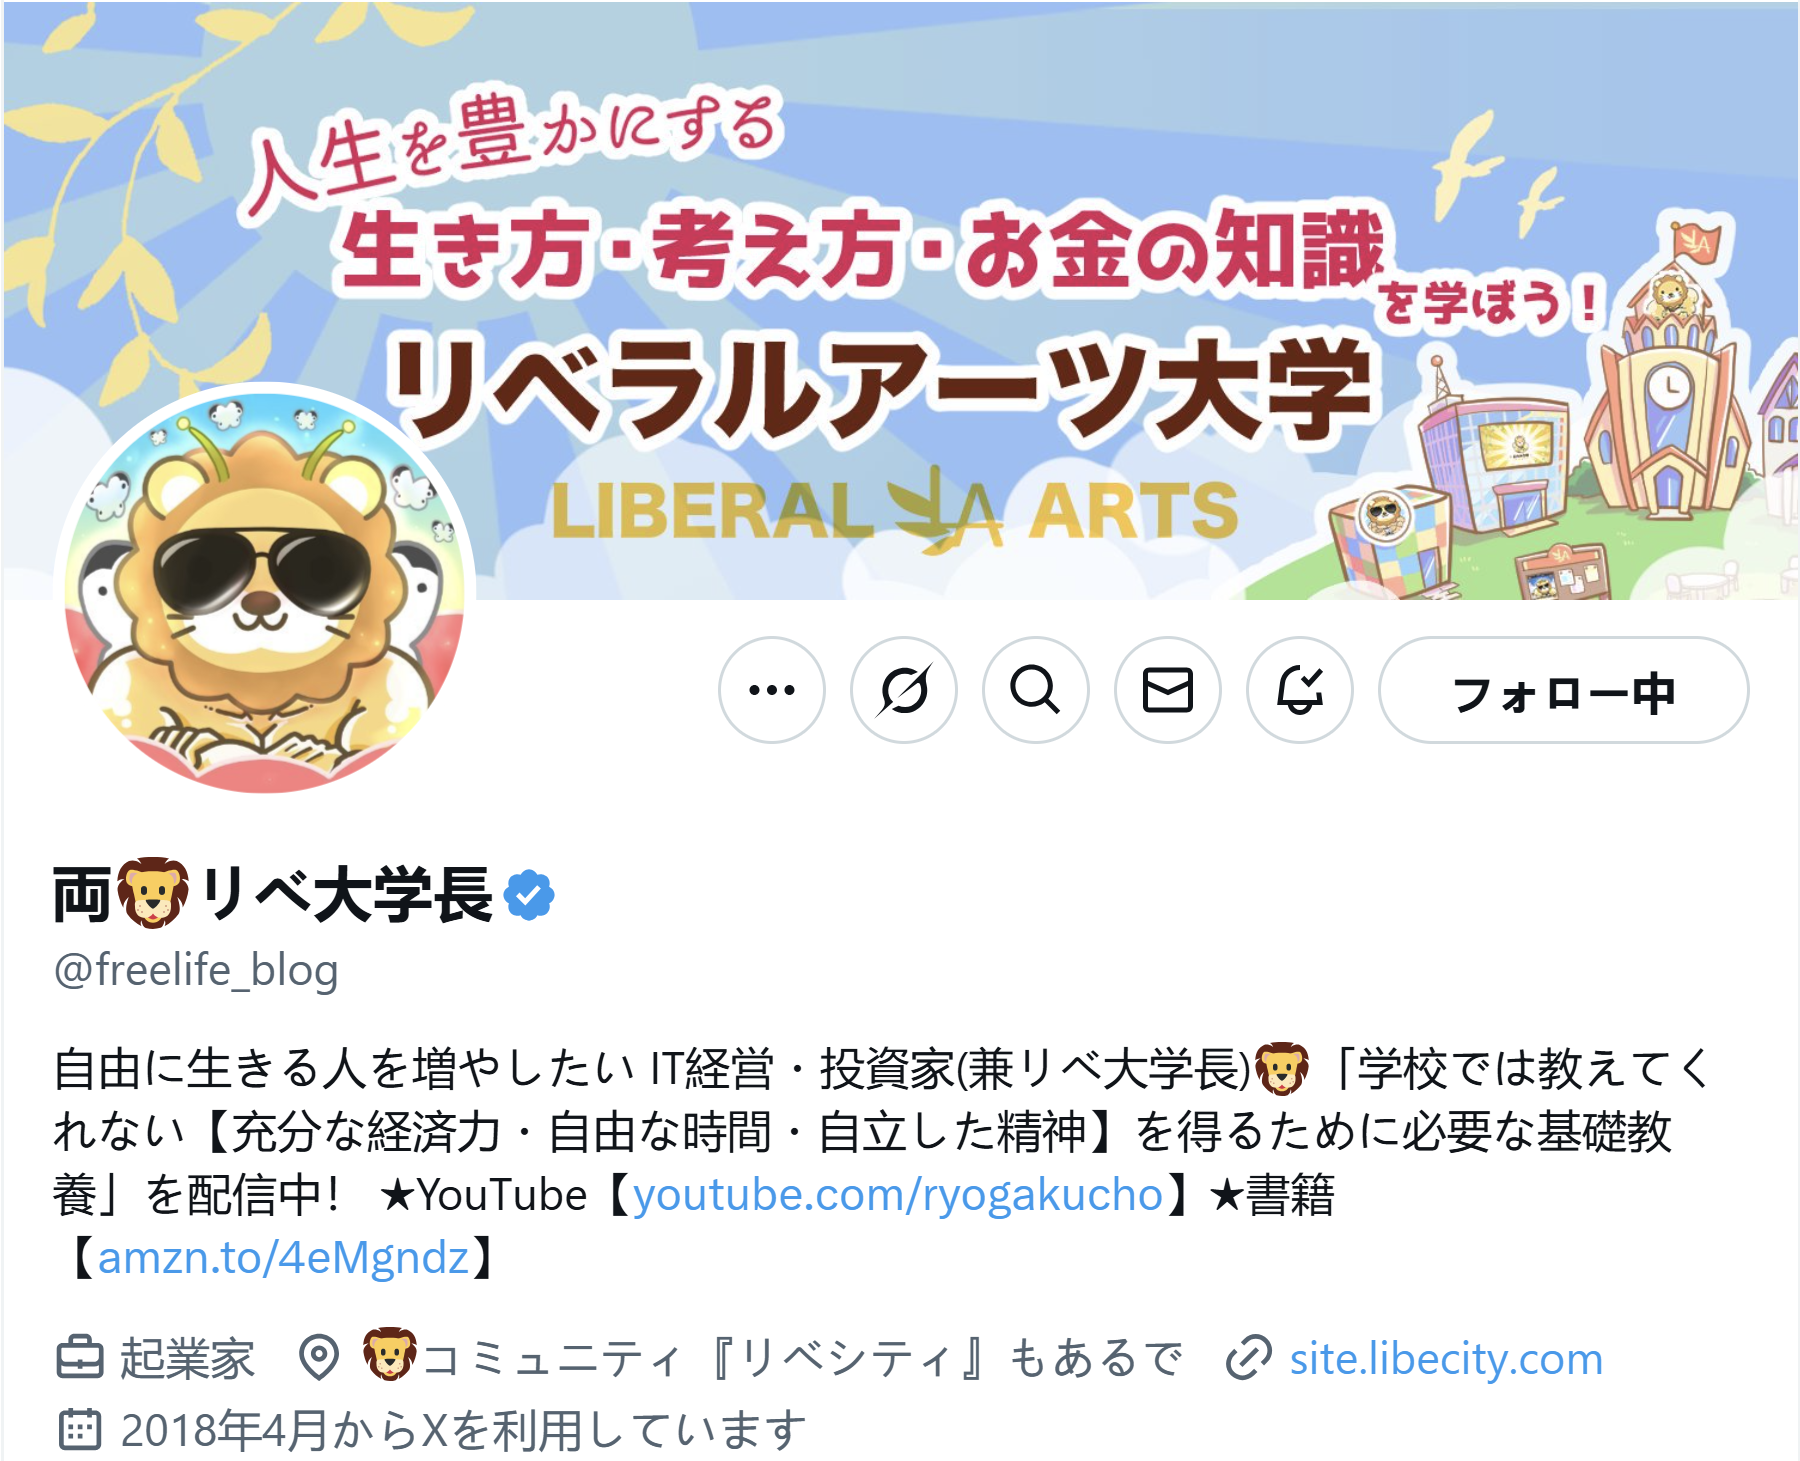
Task: Click the display name 両リベ大学長
Action: click(x=273, y=893)
